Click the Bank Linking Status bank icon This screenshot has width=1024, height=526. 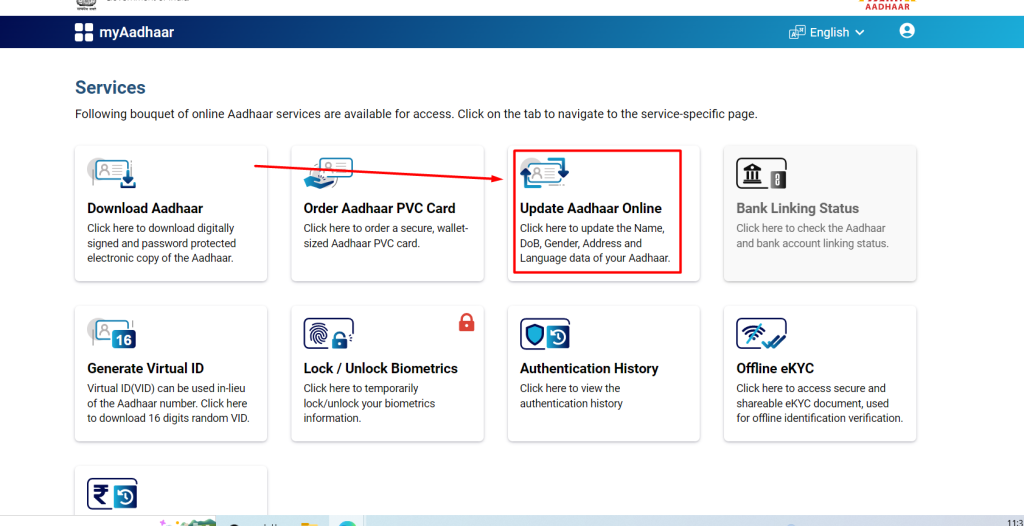761,173
